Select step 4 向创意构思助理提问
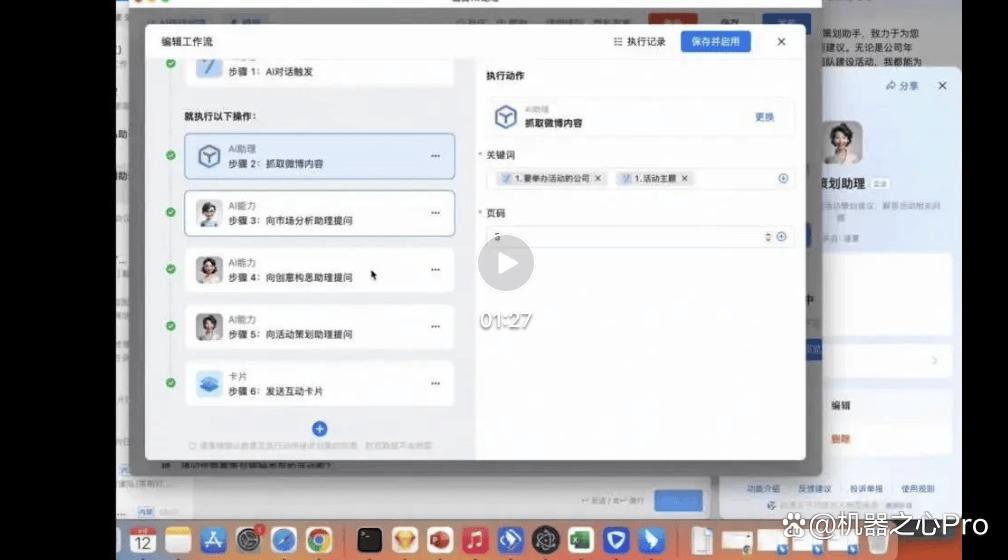1008x560 pixels. coord(320,270)
